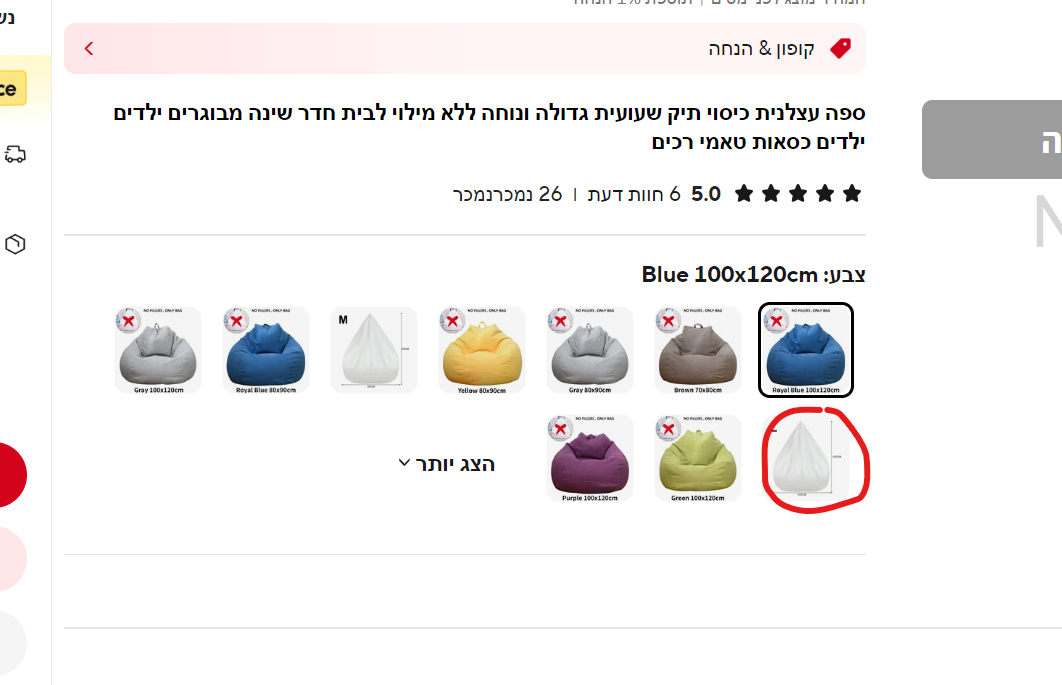Pick Royal Blue 80x90cm variant
Viewport: 1062px width, 685px height.
(x=266, y=350)
